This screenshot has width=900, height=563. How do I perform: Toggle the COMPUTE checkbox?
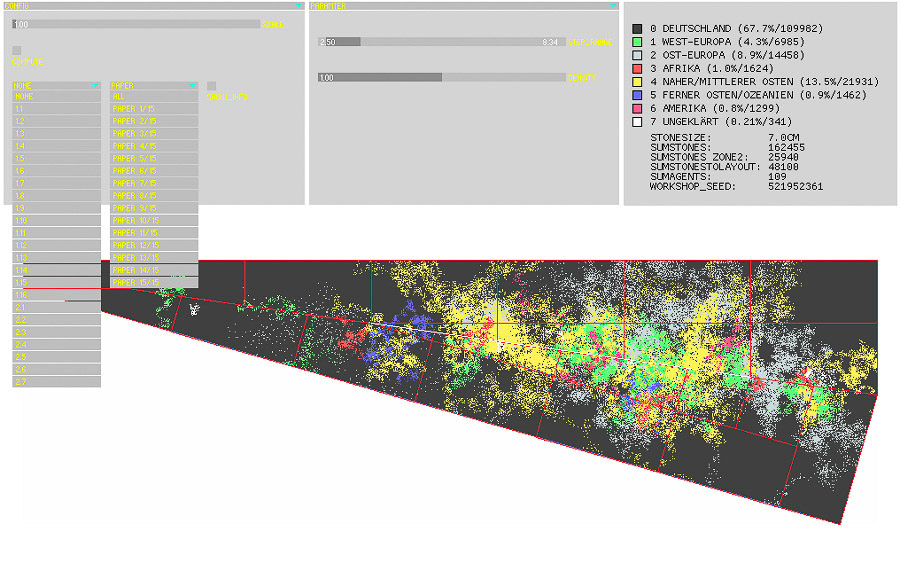click(x=17, y=51)
